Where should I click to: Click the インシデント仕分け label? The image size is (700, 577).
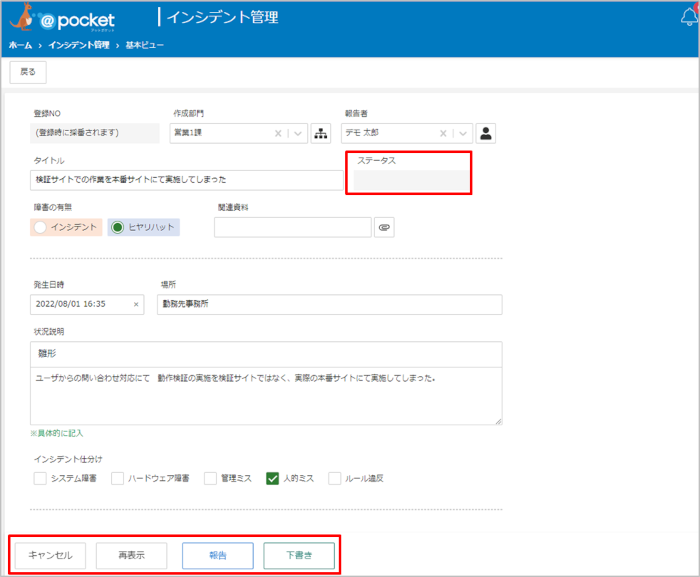point(68,459)
